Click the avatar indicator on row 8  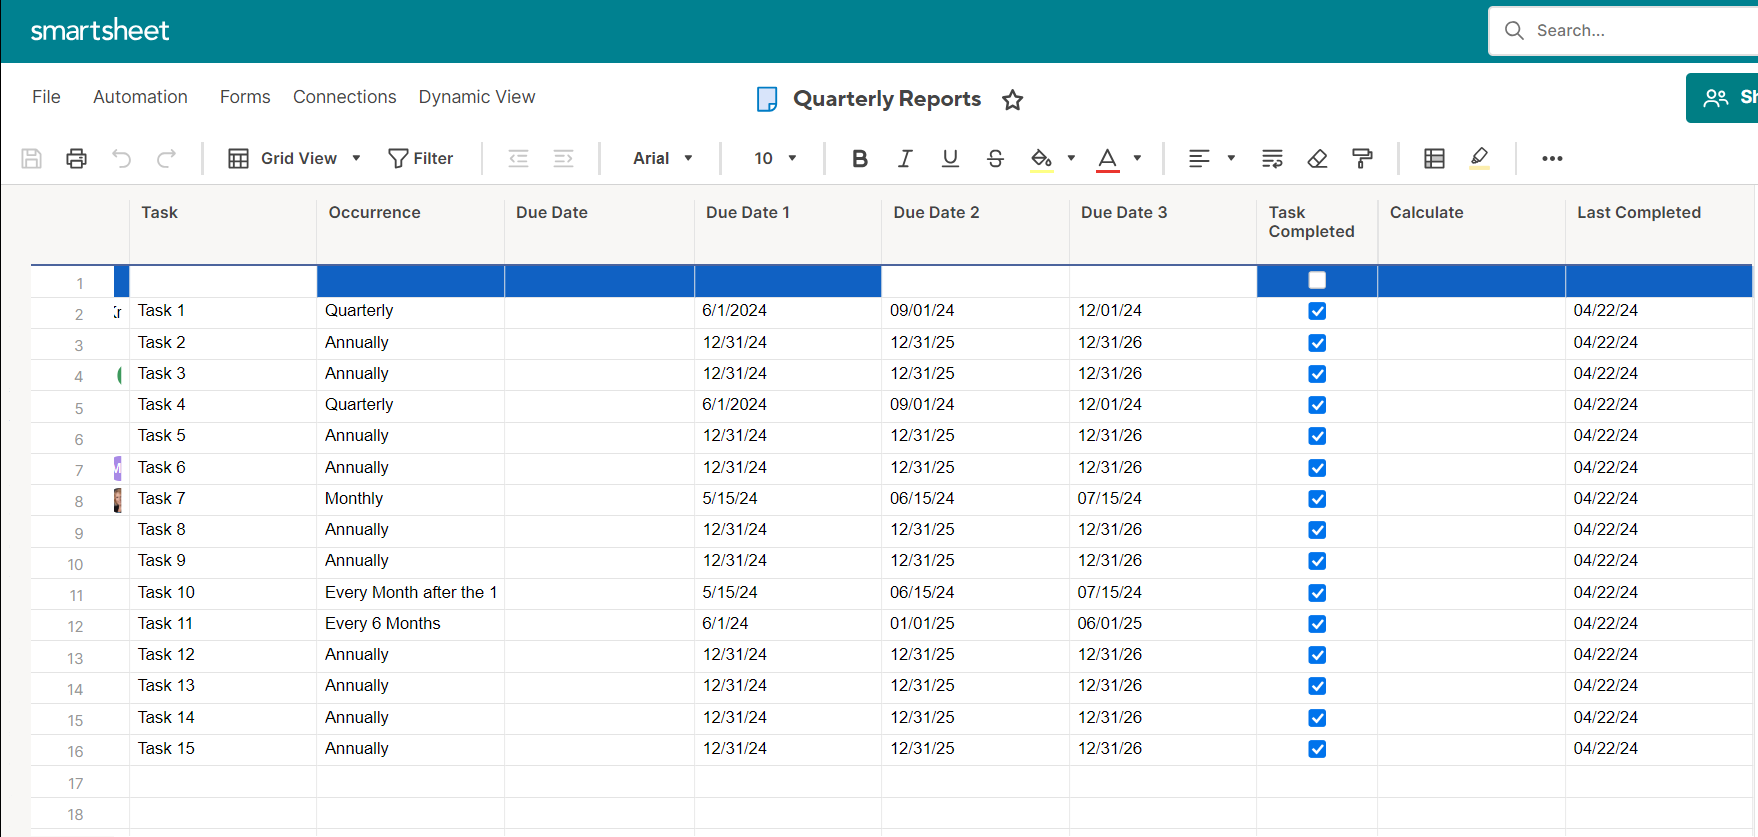point(117,499)
